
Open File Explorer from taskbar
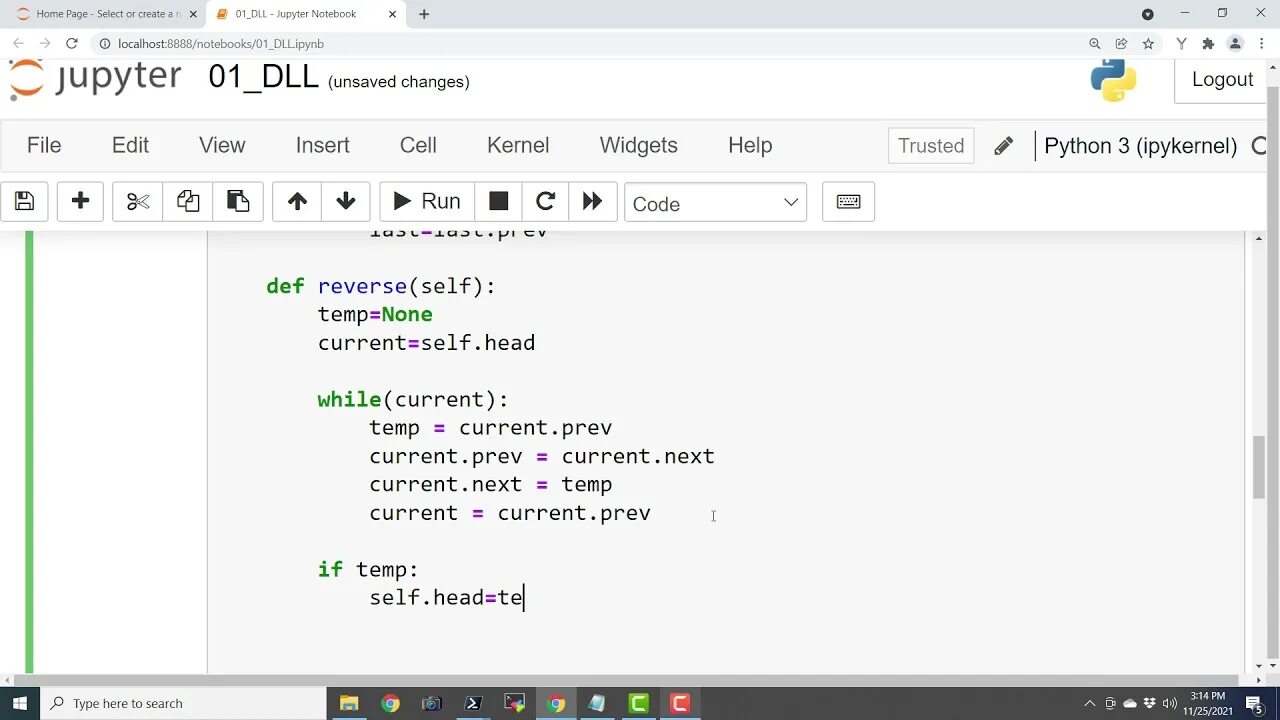[349, 703]
